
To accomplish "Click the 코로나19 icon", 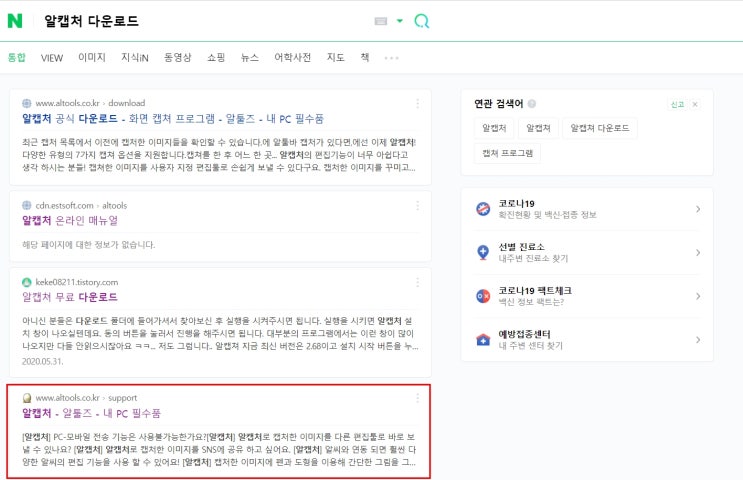I will coord(483,208).
